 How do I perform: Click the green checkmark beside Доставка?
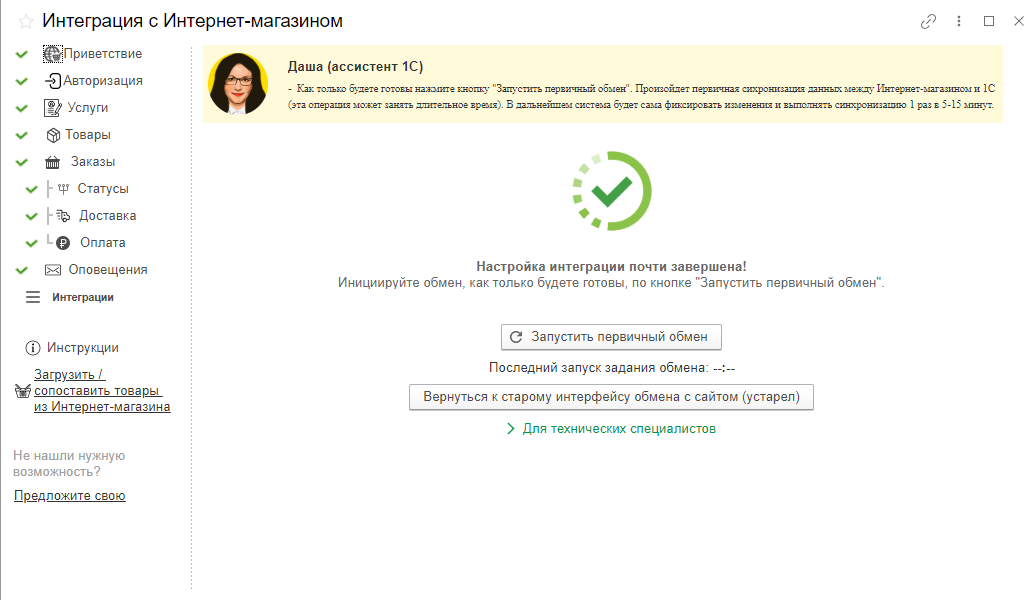tap(31, 216)
